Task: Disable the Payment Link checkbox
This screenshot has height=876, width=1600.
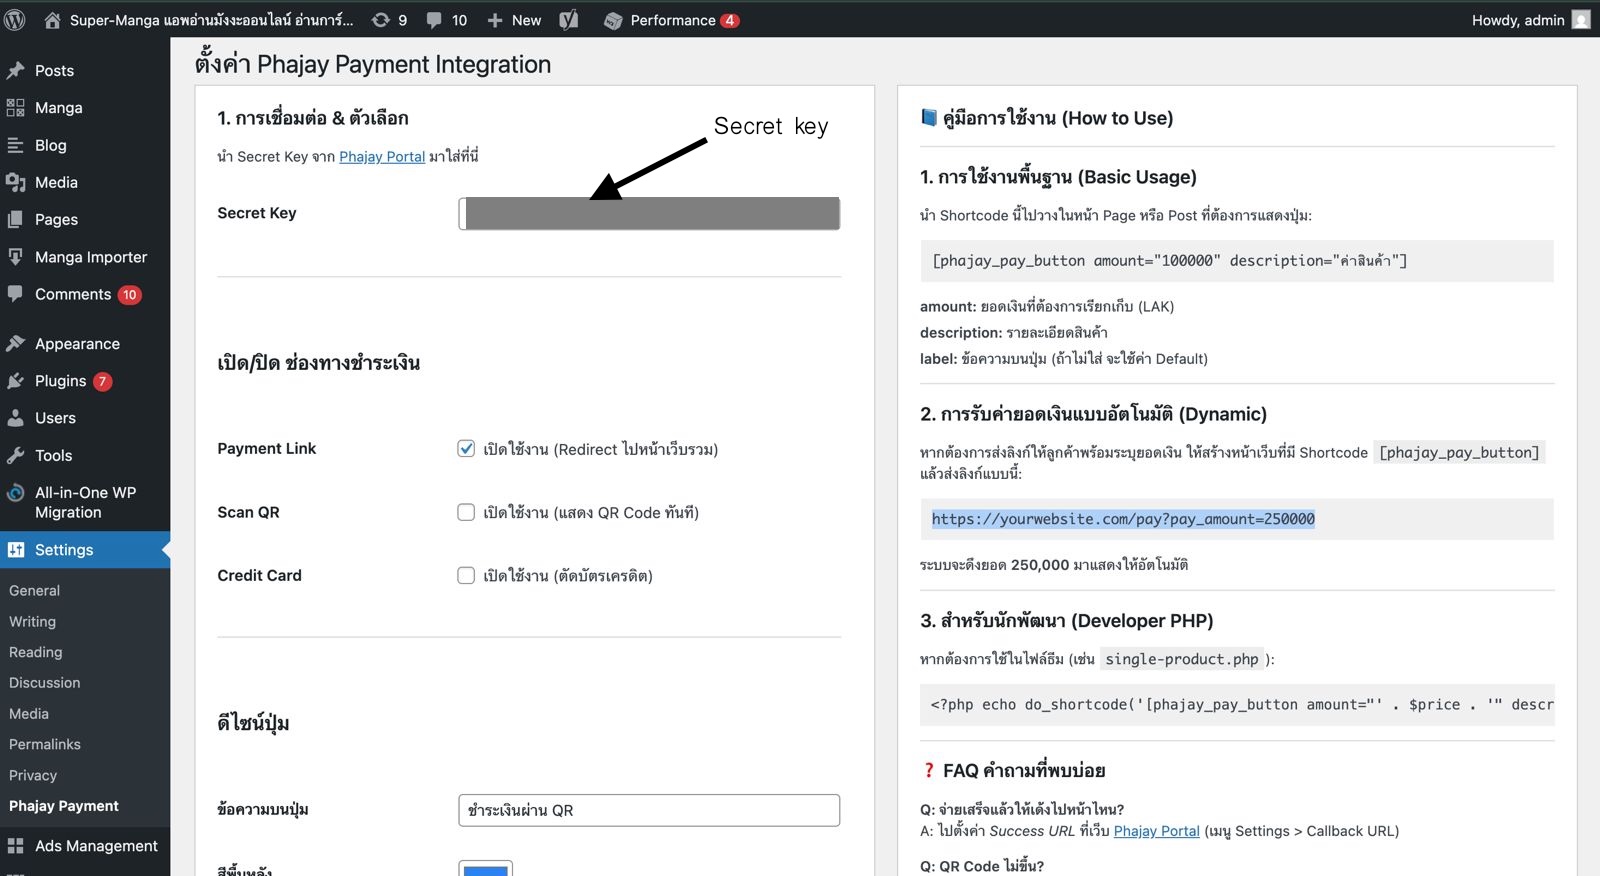Action: (466, 448)
